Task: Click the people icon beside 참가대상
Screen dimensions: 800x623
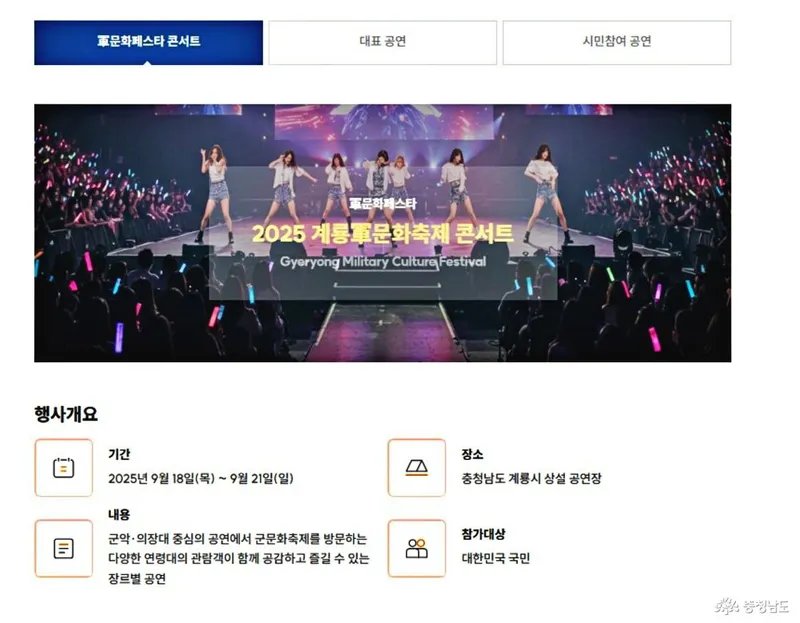Action: click(x=416, y=549)
